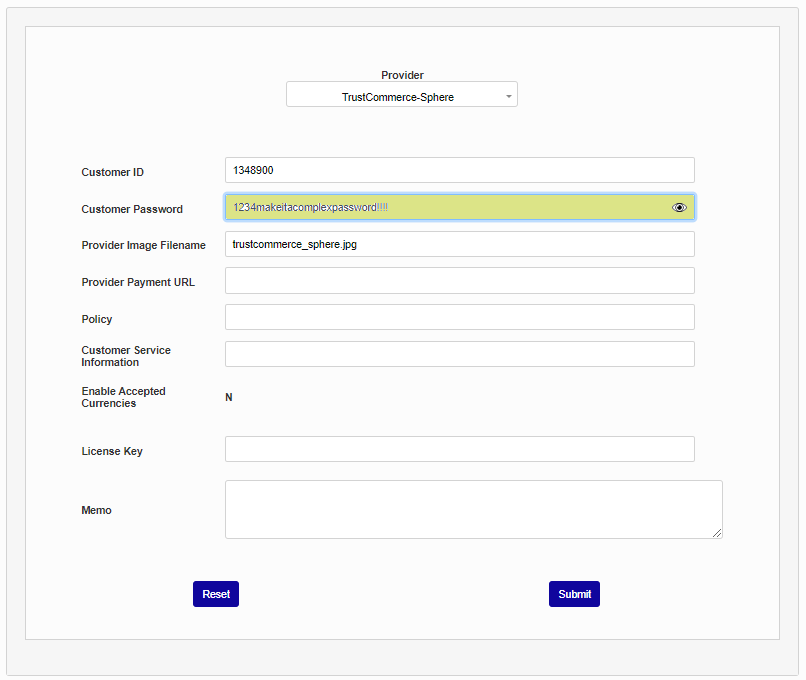Click the Customer ID input field
Viewport: 806px width, 680px height.
click(459, 171)
